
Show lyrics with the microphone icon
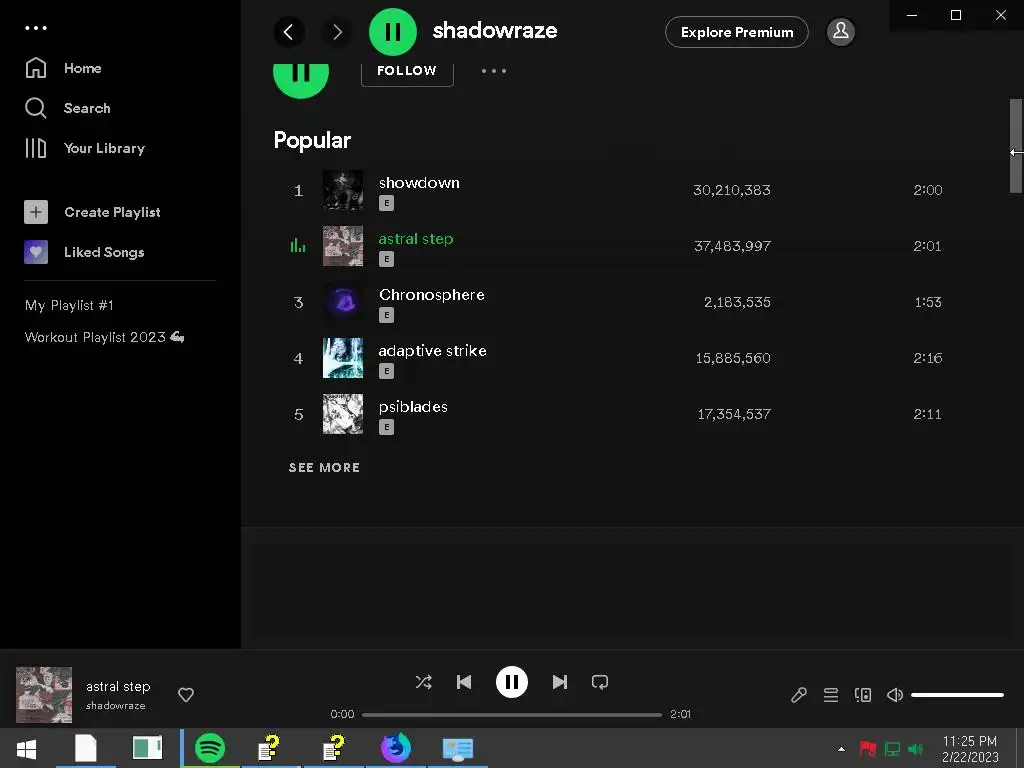pos(799,695)
